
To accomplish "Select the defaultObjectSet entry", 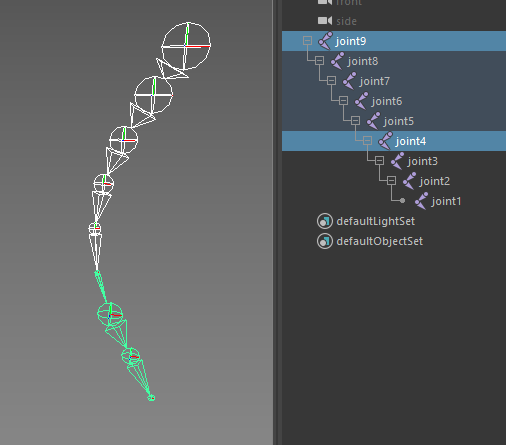I will tap(380, 241).
